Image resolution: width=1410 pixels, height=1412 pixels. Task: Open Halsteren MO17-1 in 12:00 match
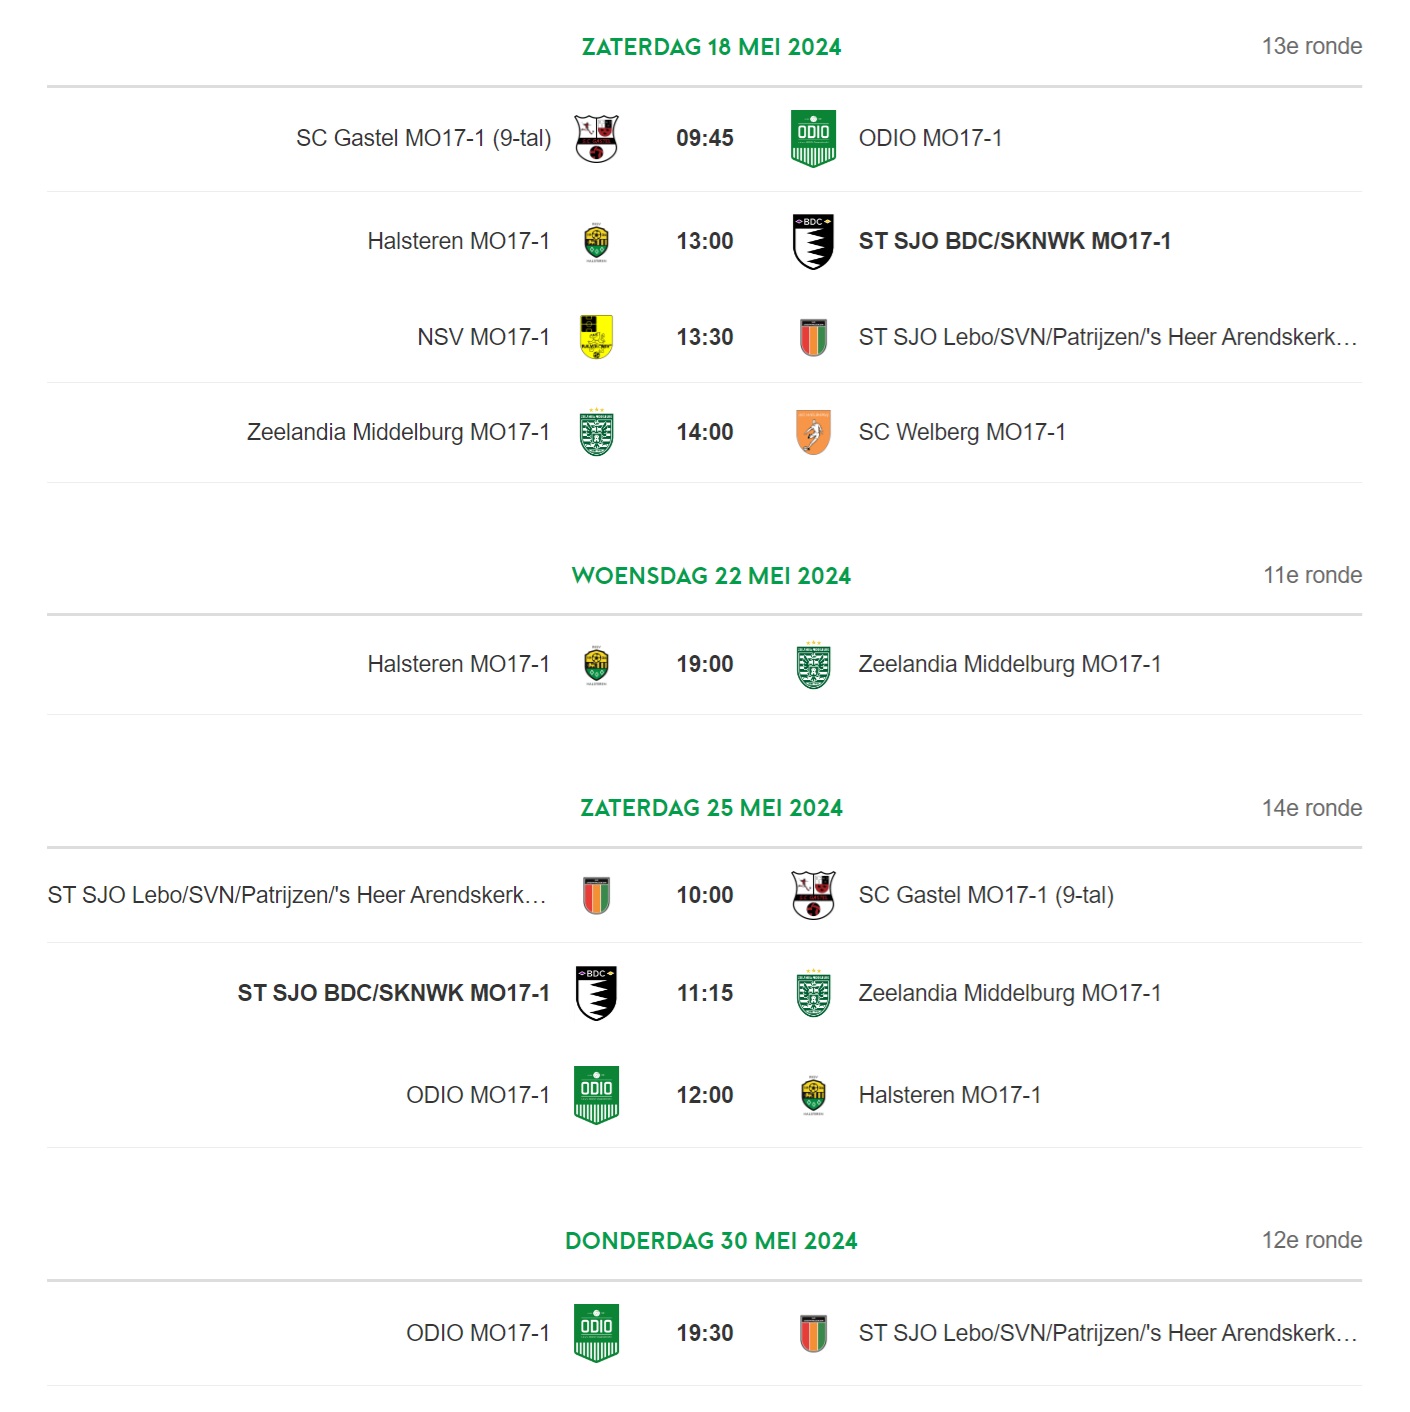click(949, 1095)
